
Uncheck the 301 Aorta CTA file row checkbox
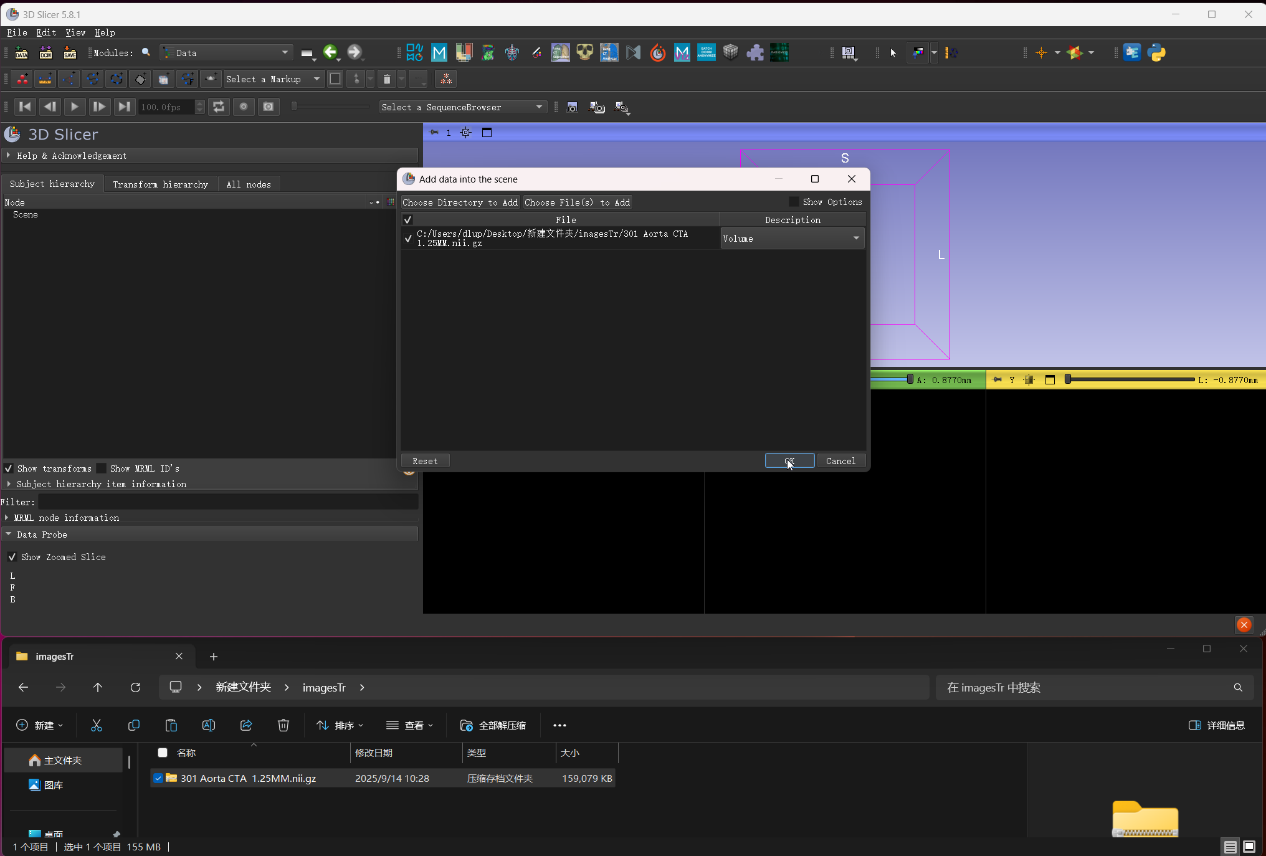408,238
